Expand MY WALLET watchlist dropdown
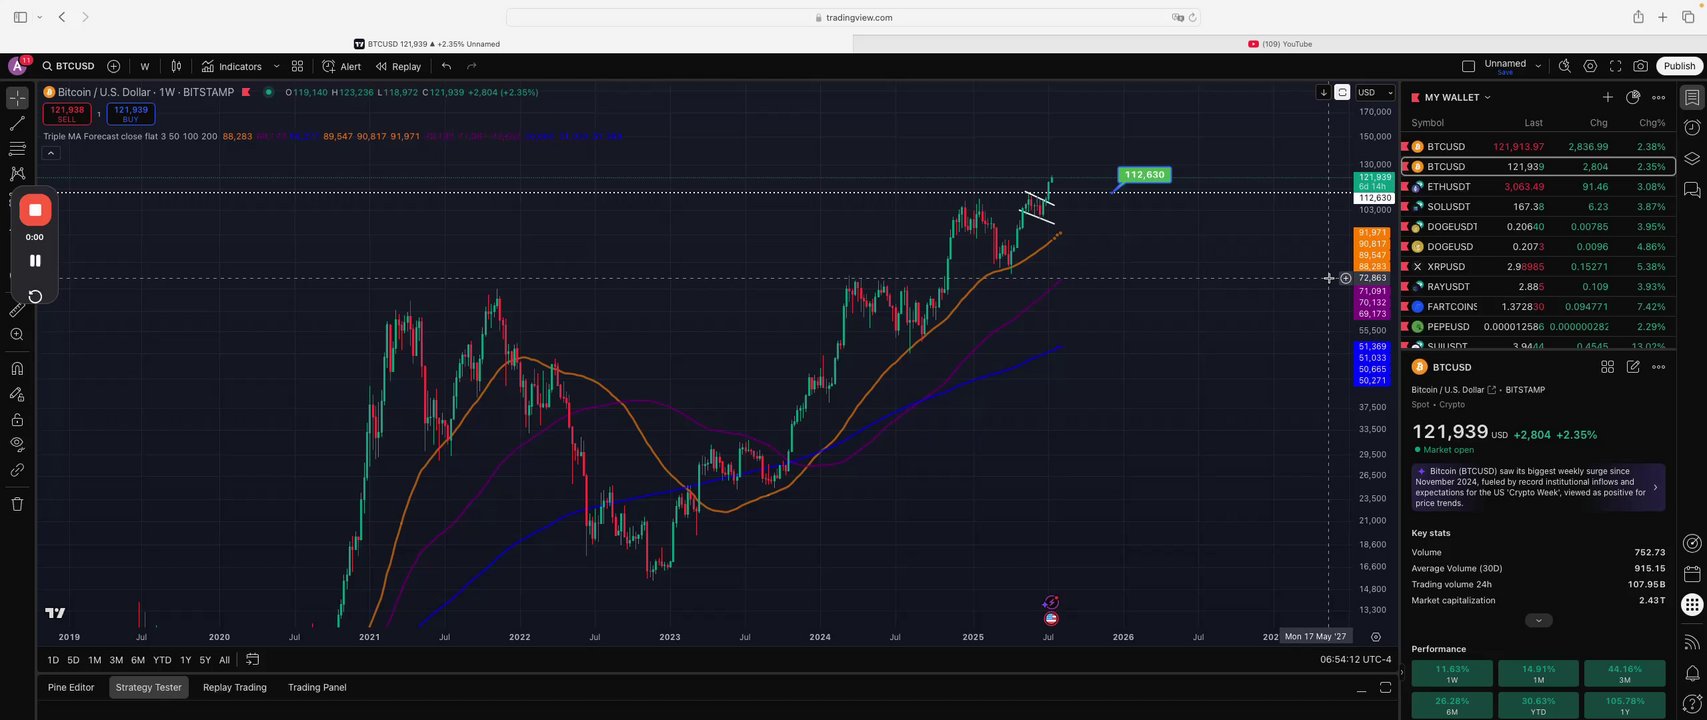Image resolution: width=1707 pixels, height=720 pixels. coord(1457,97)
